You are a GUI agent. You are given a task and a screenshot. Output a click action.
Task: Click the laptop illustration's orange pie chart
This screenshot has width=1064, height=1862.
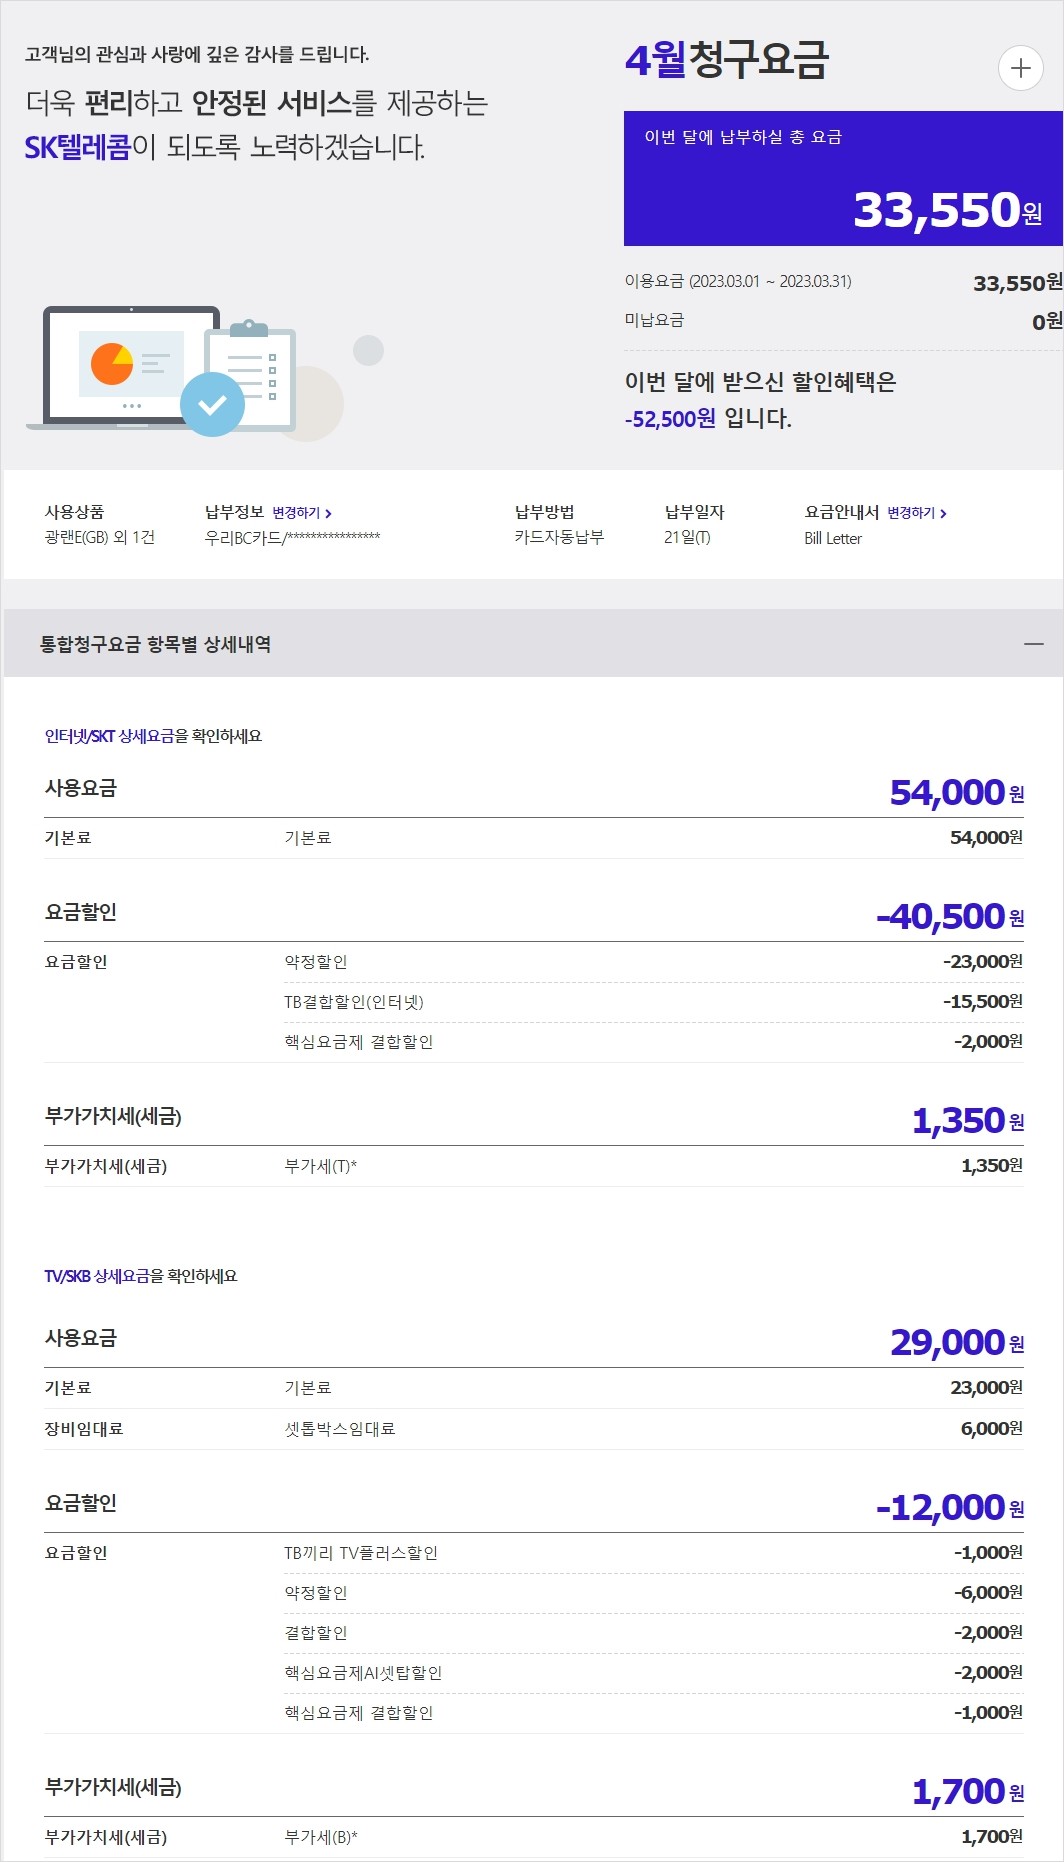click(x=112, y=363)
